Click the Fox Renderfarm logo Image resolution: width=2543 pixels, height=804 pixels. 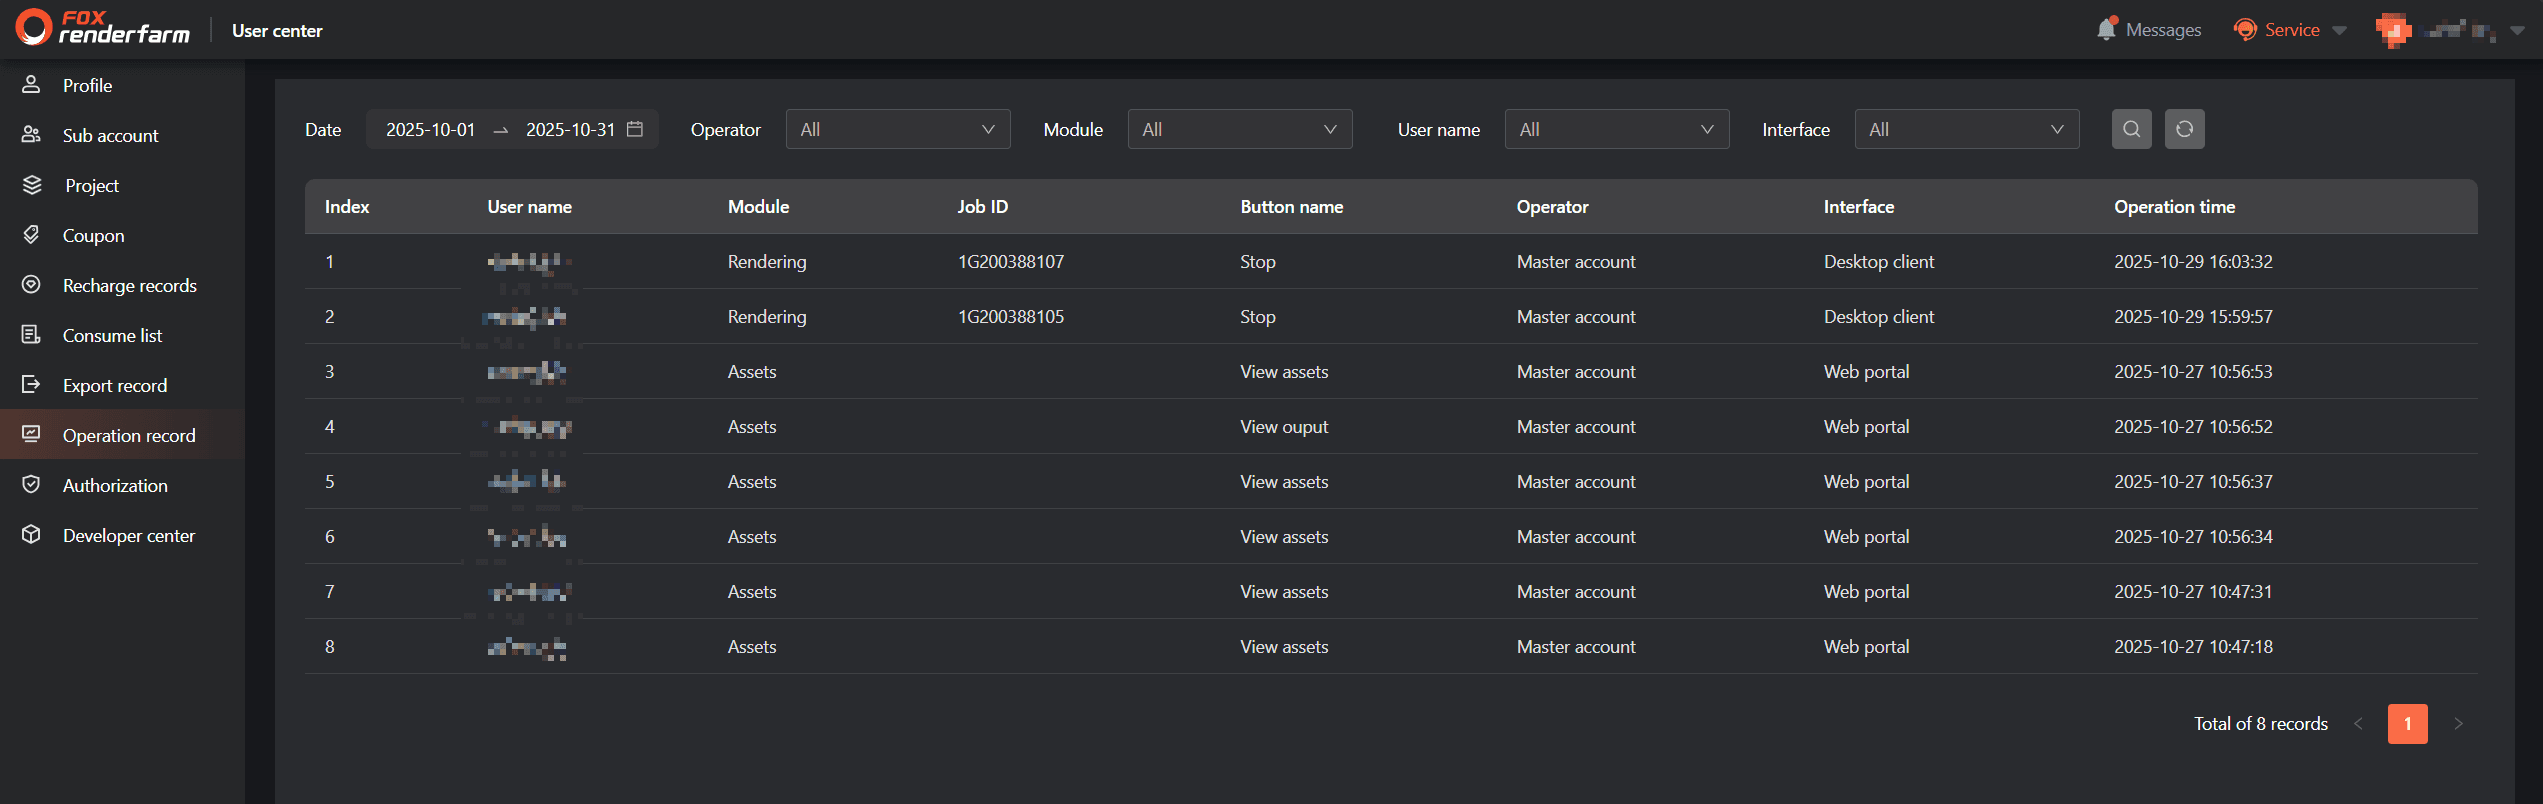[103, 28]
